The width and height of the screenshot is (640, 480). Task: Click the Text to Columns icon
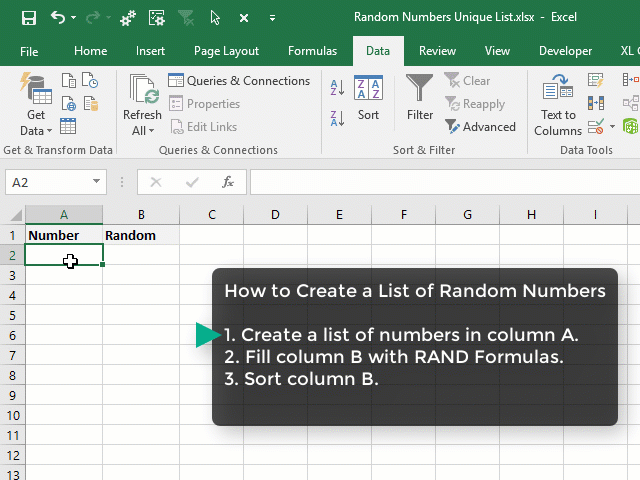(558, 105)
